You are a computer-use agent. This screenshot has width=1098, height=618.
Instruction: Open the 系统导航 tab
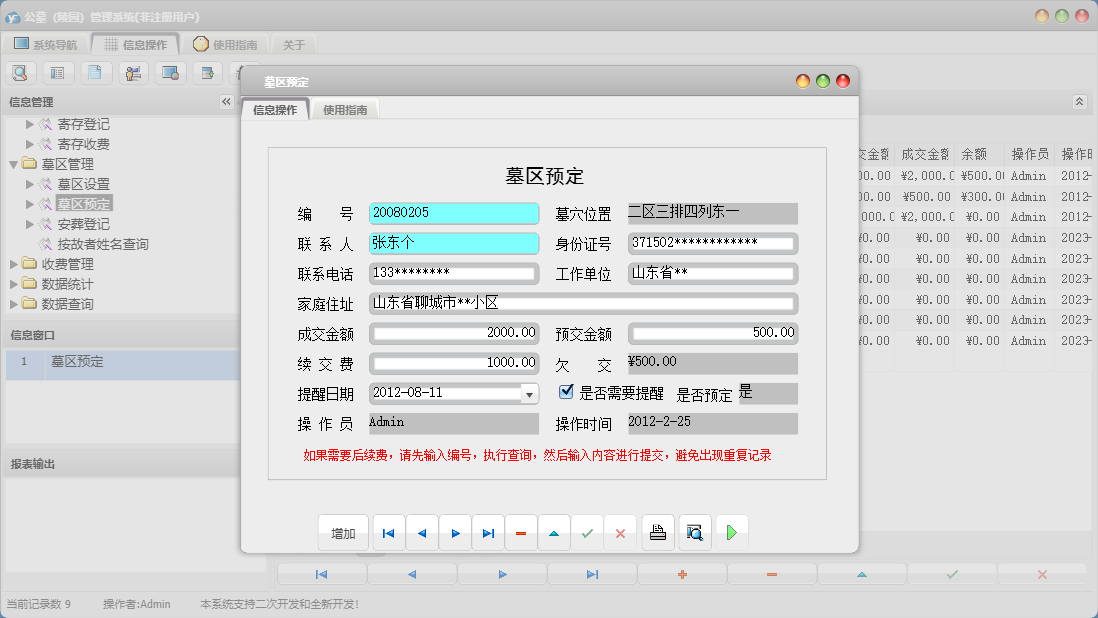click(44, 43)
